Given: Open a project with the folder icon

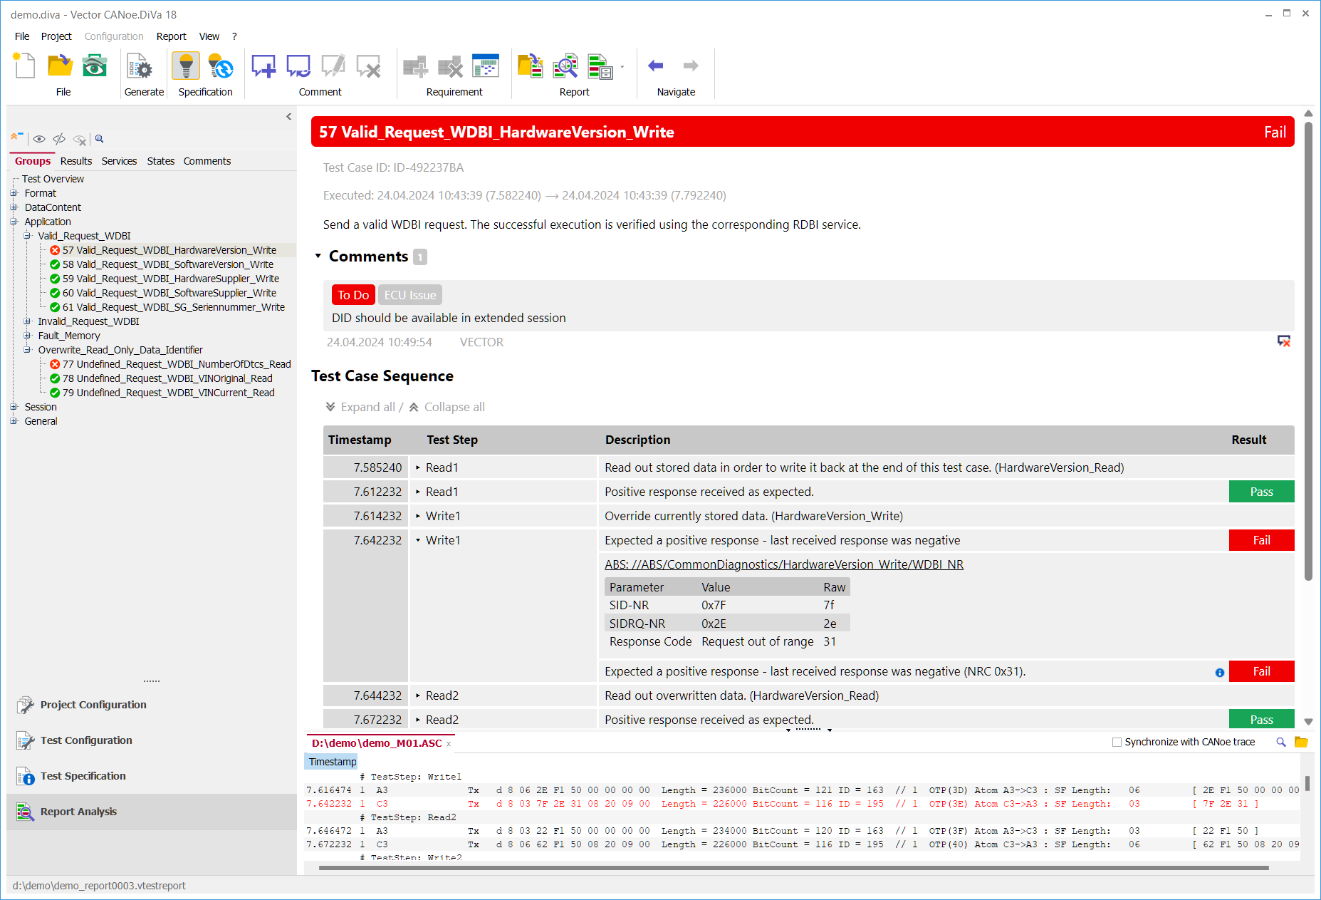Looking at the screenshot, I should 60,66.
